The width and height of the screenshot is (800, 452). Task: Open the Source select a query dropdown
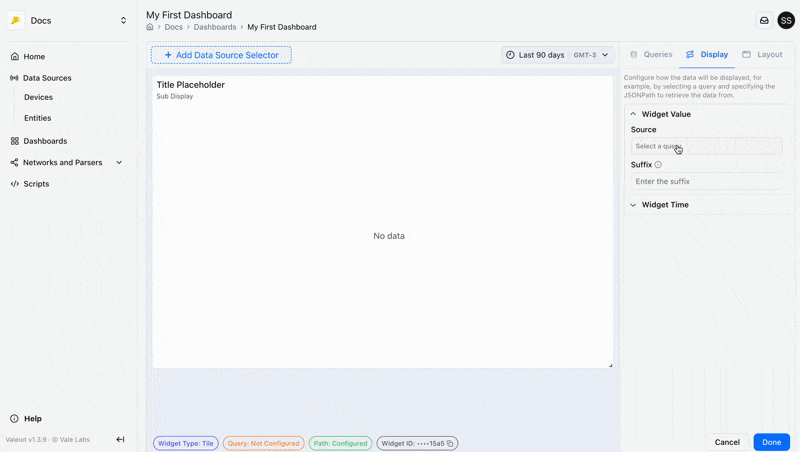pyautogui.click(x=707, y=146)
